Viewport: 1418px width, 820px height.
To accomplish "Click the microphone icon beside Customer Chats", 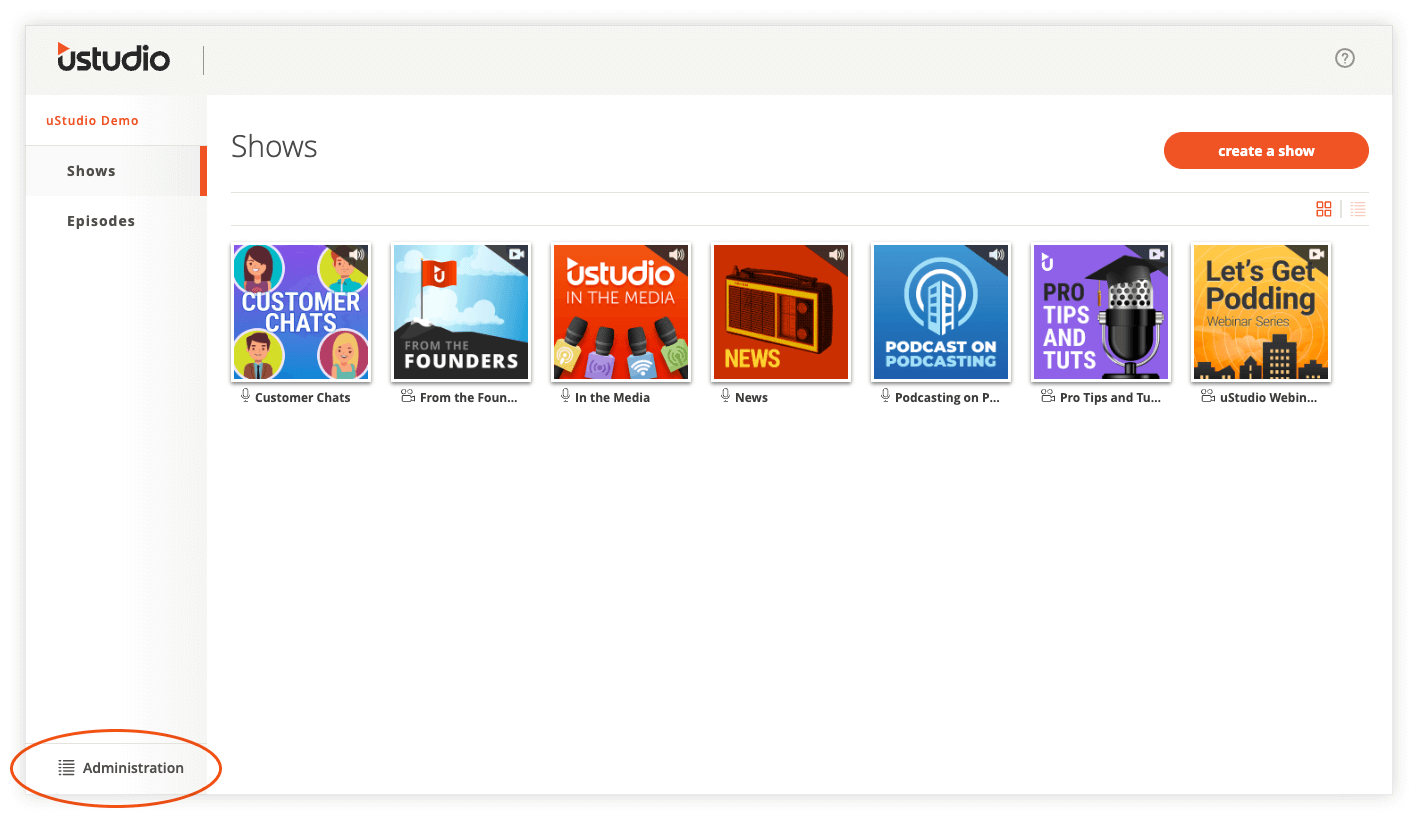I will pos(245,396).
